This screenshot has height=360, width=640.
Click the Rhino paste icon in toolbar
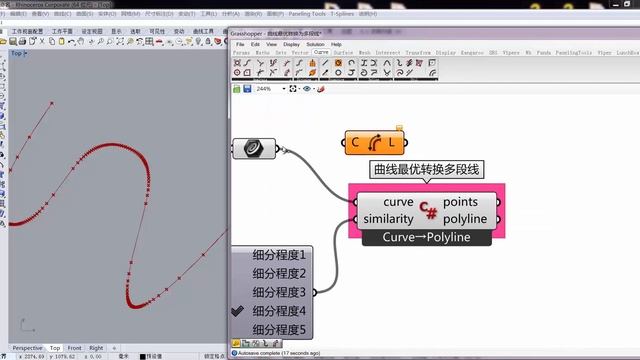click(x=62, y=41)
